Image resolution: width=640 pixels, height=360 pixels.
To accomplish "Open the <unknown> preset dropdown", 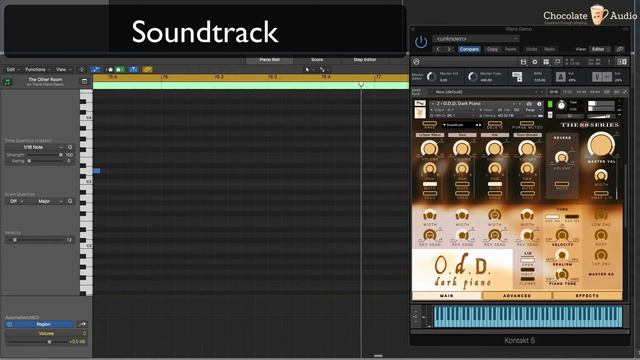I will click(476, 39).
